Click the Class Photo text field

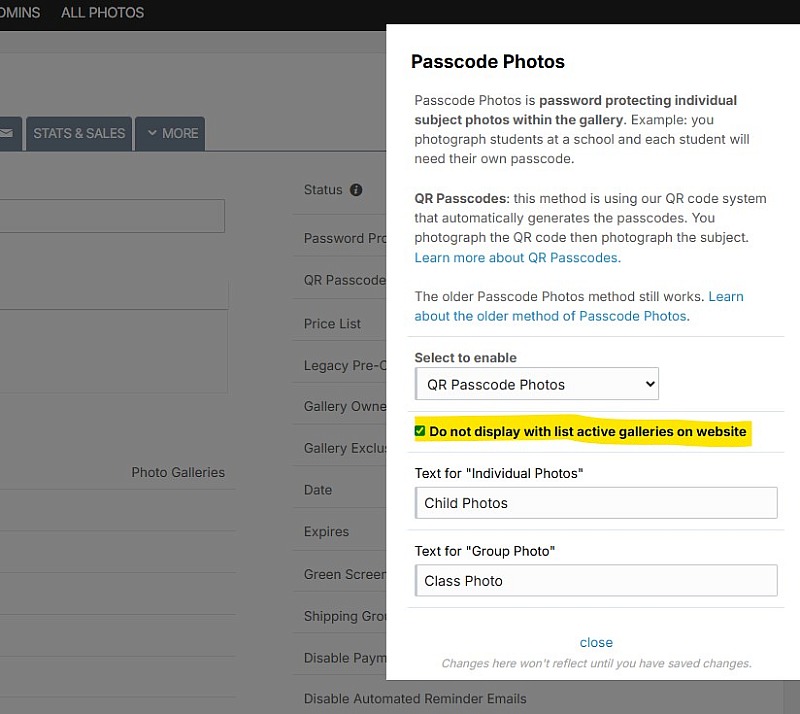coord(596,580)
